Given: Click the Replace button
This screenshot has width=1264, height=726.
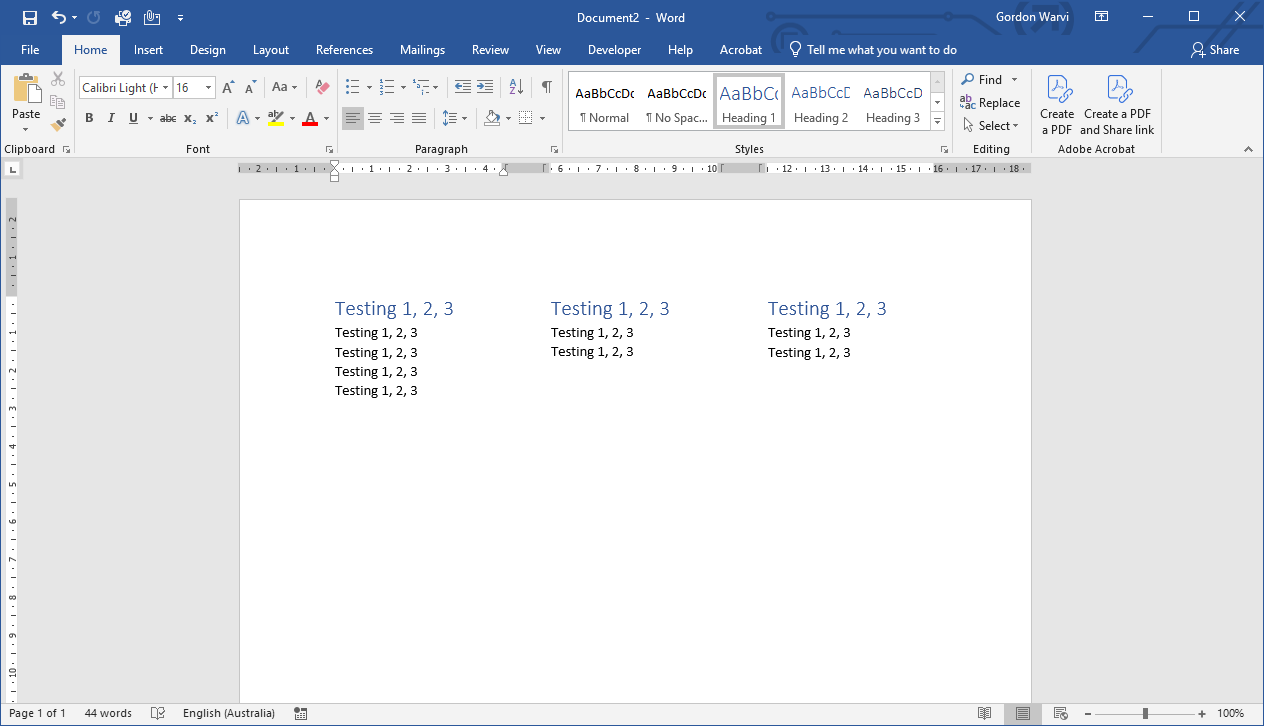Looking at the screenshot, I should (x=990, y=102).
